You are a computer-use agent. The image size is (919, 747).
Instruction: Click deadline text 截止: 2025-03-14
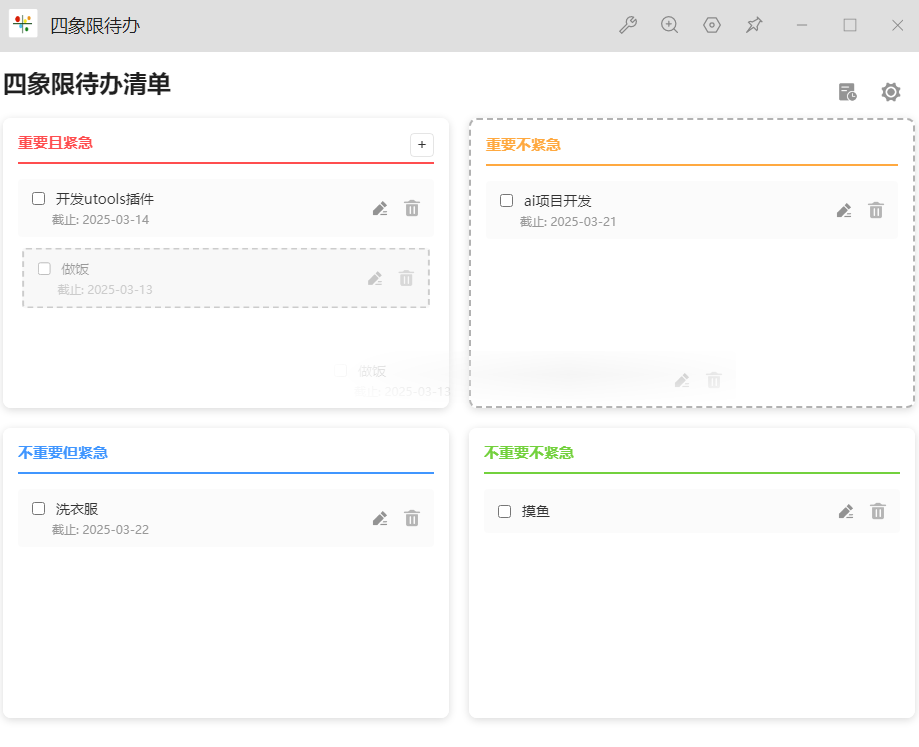click(100, 220)
